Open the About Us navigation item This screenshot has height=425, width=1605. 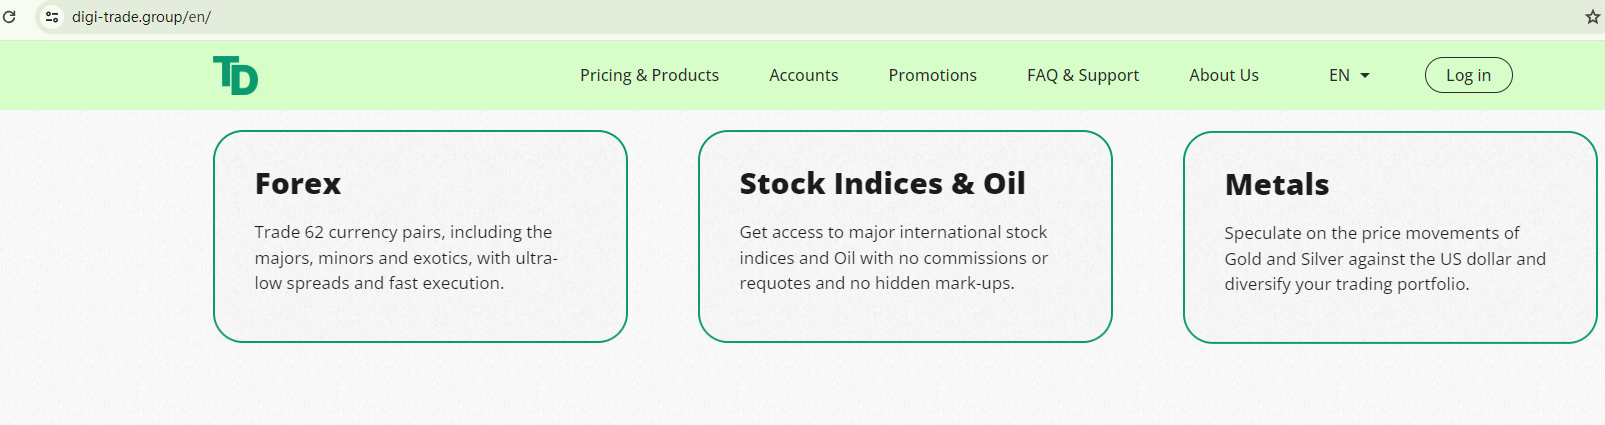(1223, 75)
